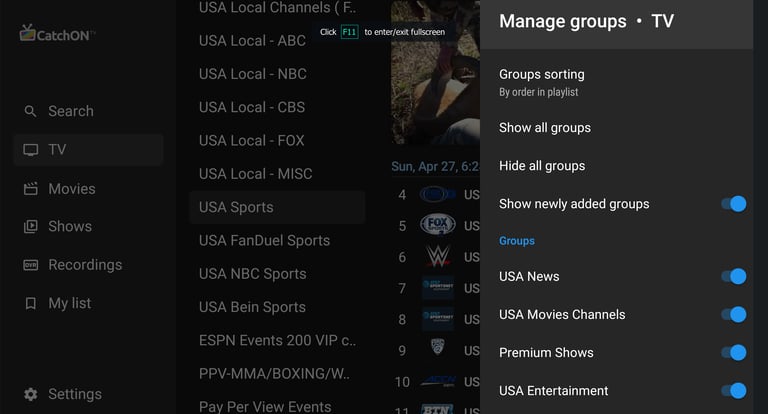This screenshot has width=768, height=414.
Task: Click the Manage groups TV title
Action: [586, 22]
